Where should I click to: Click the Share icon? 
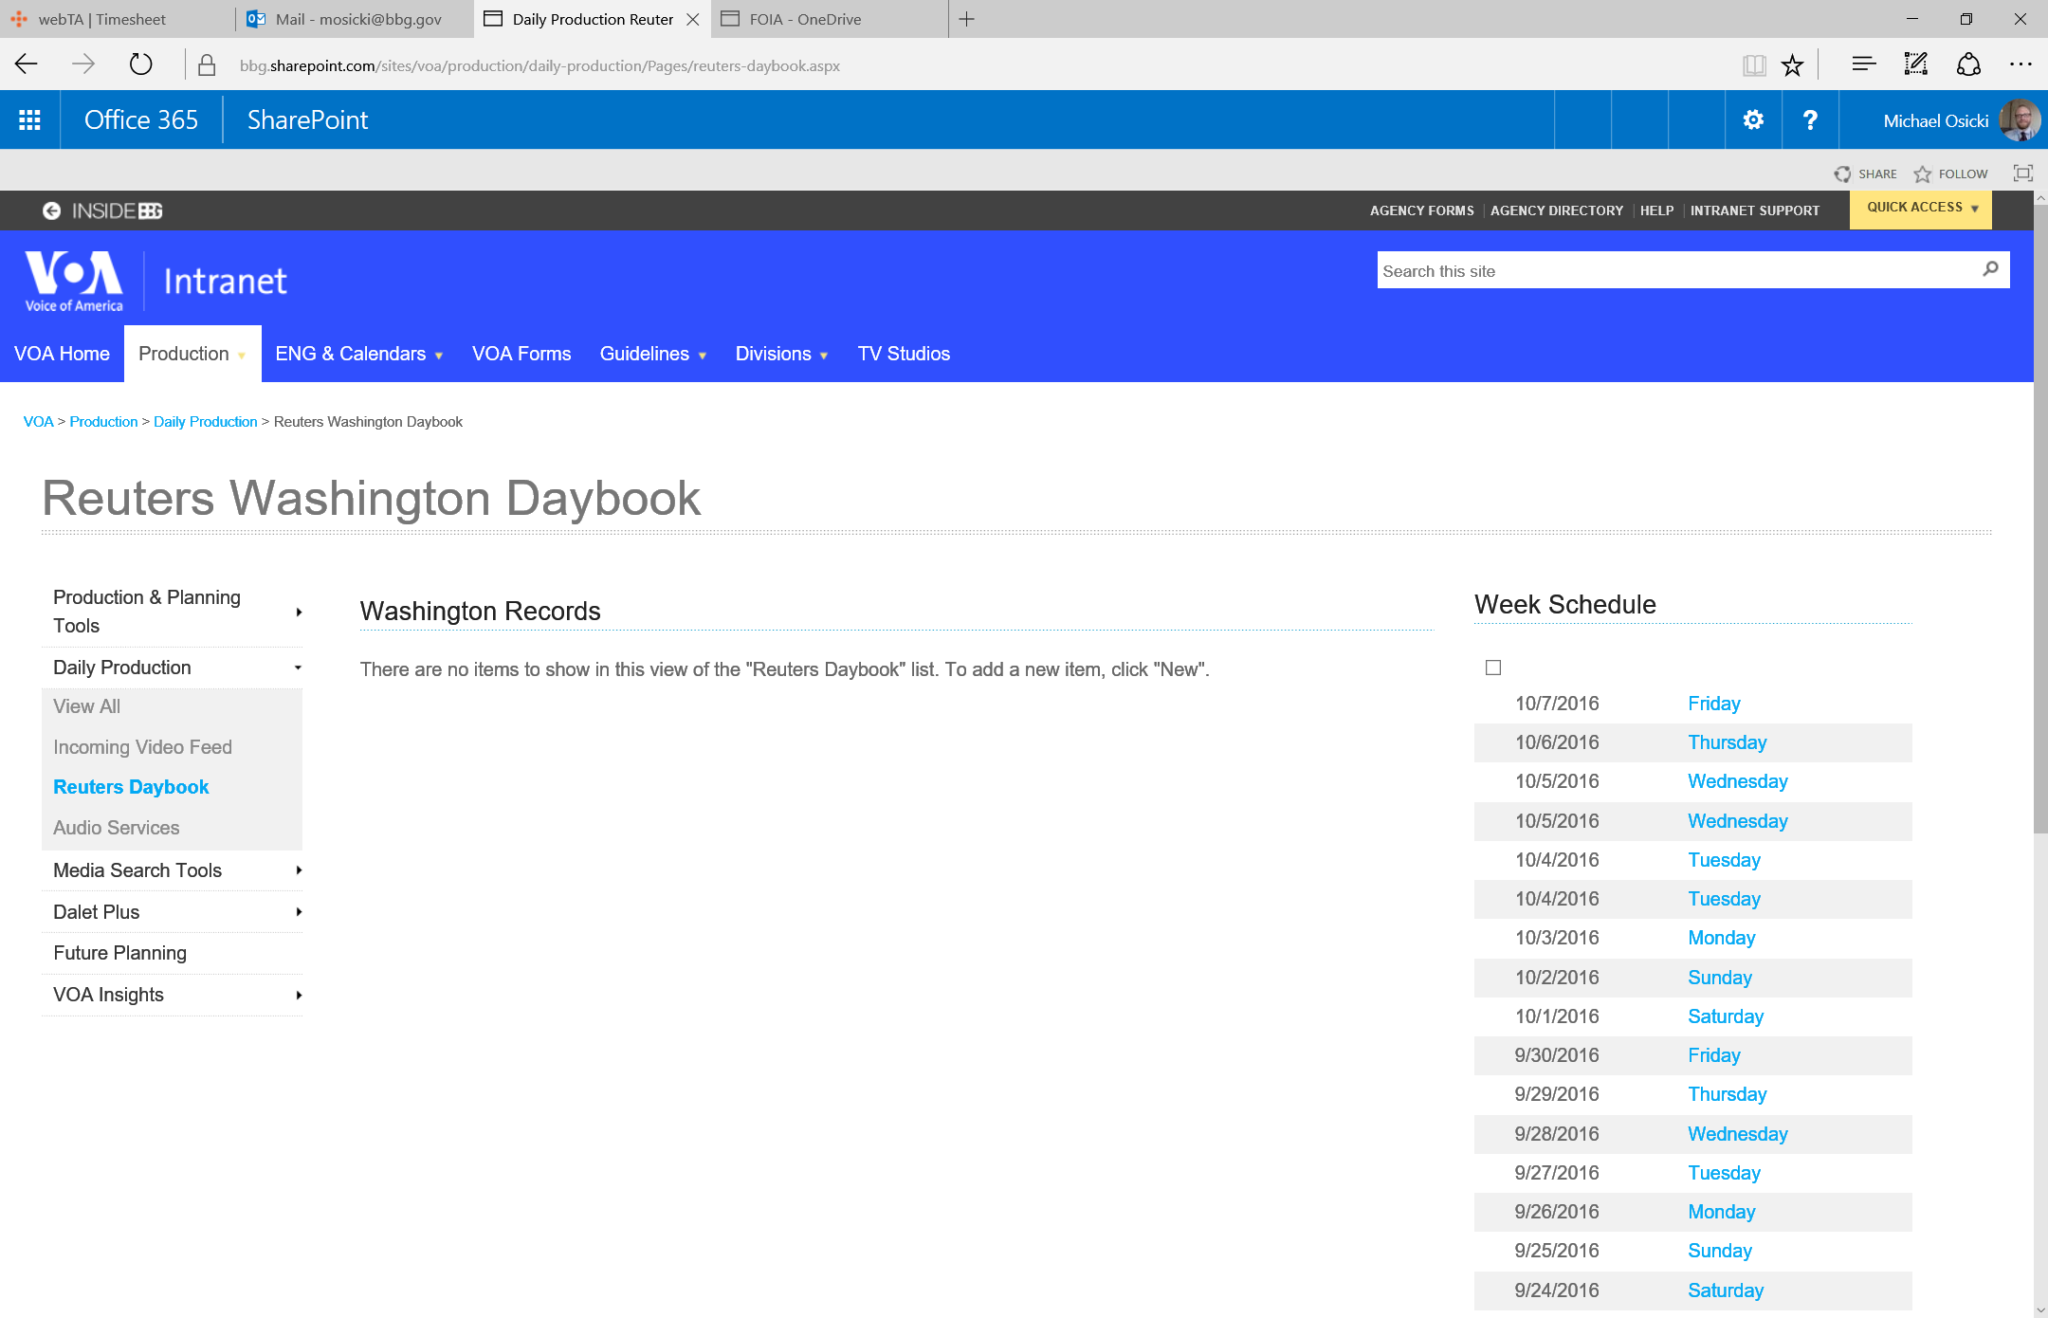tap(1842, 174)
